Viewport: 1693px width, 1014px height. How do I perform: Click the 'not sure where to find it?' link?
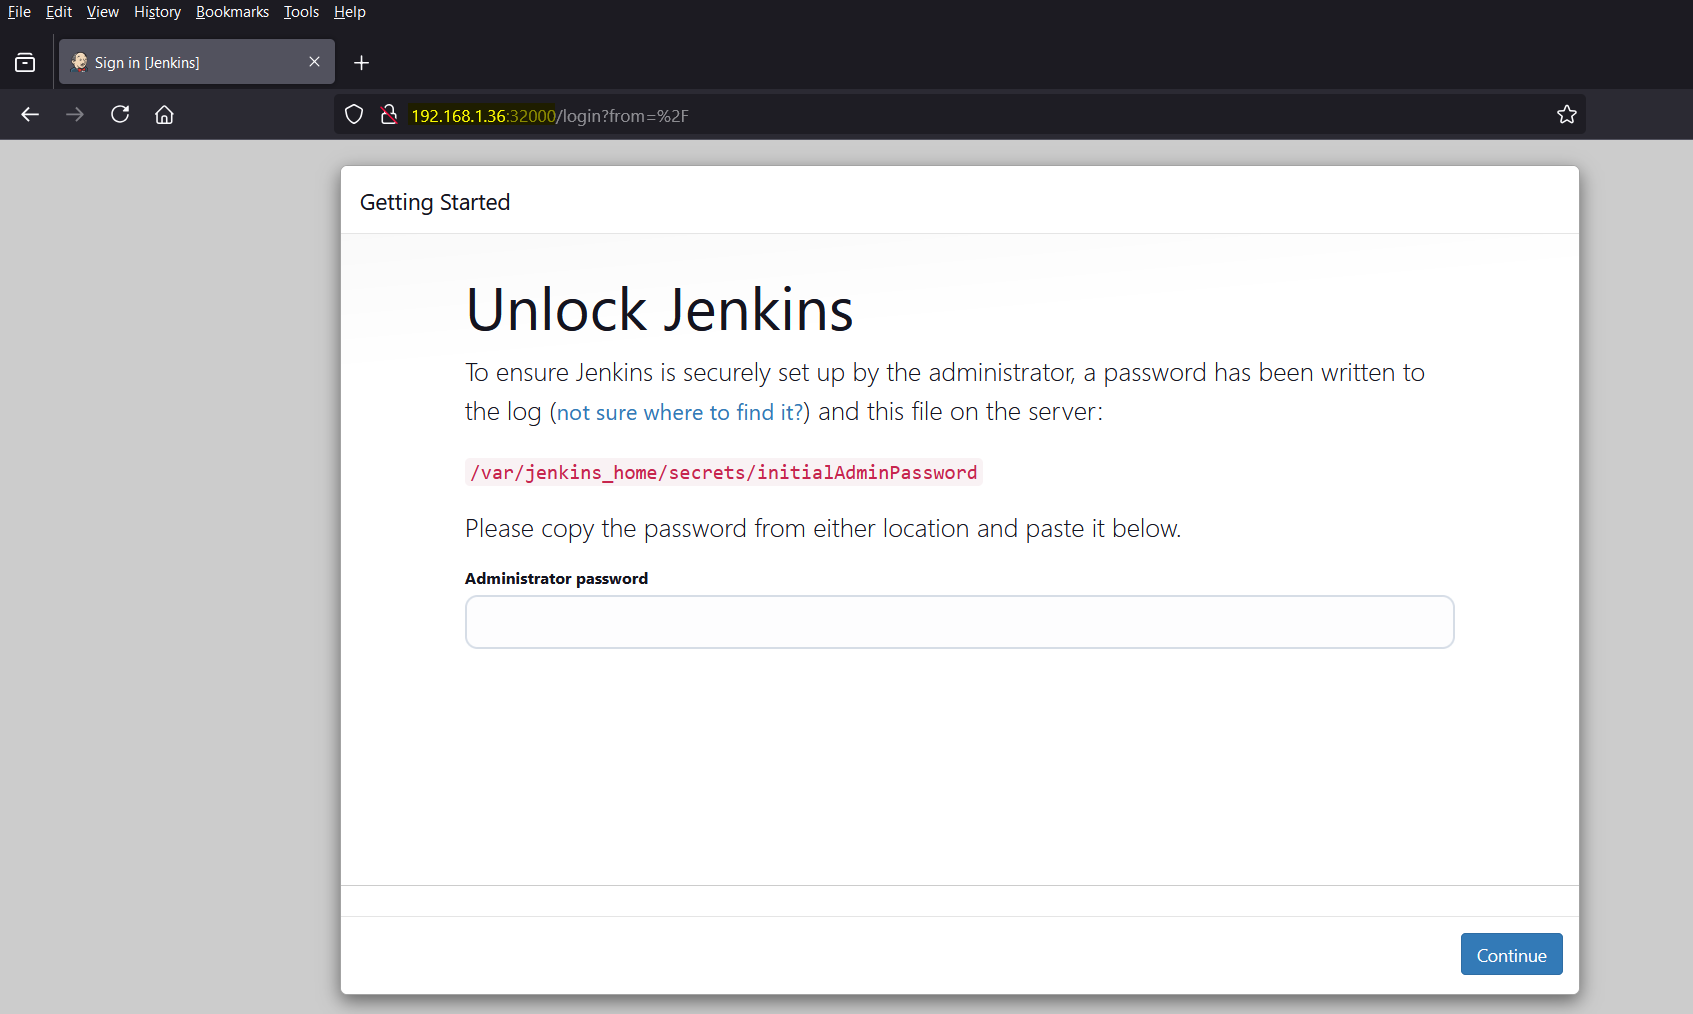coord(680,413)
